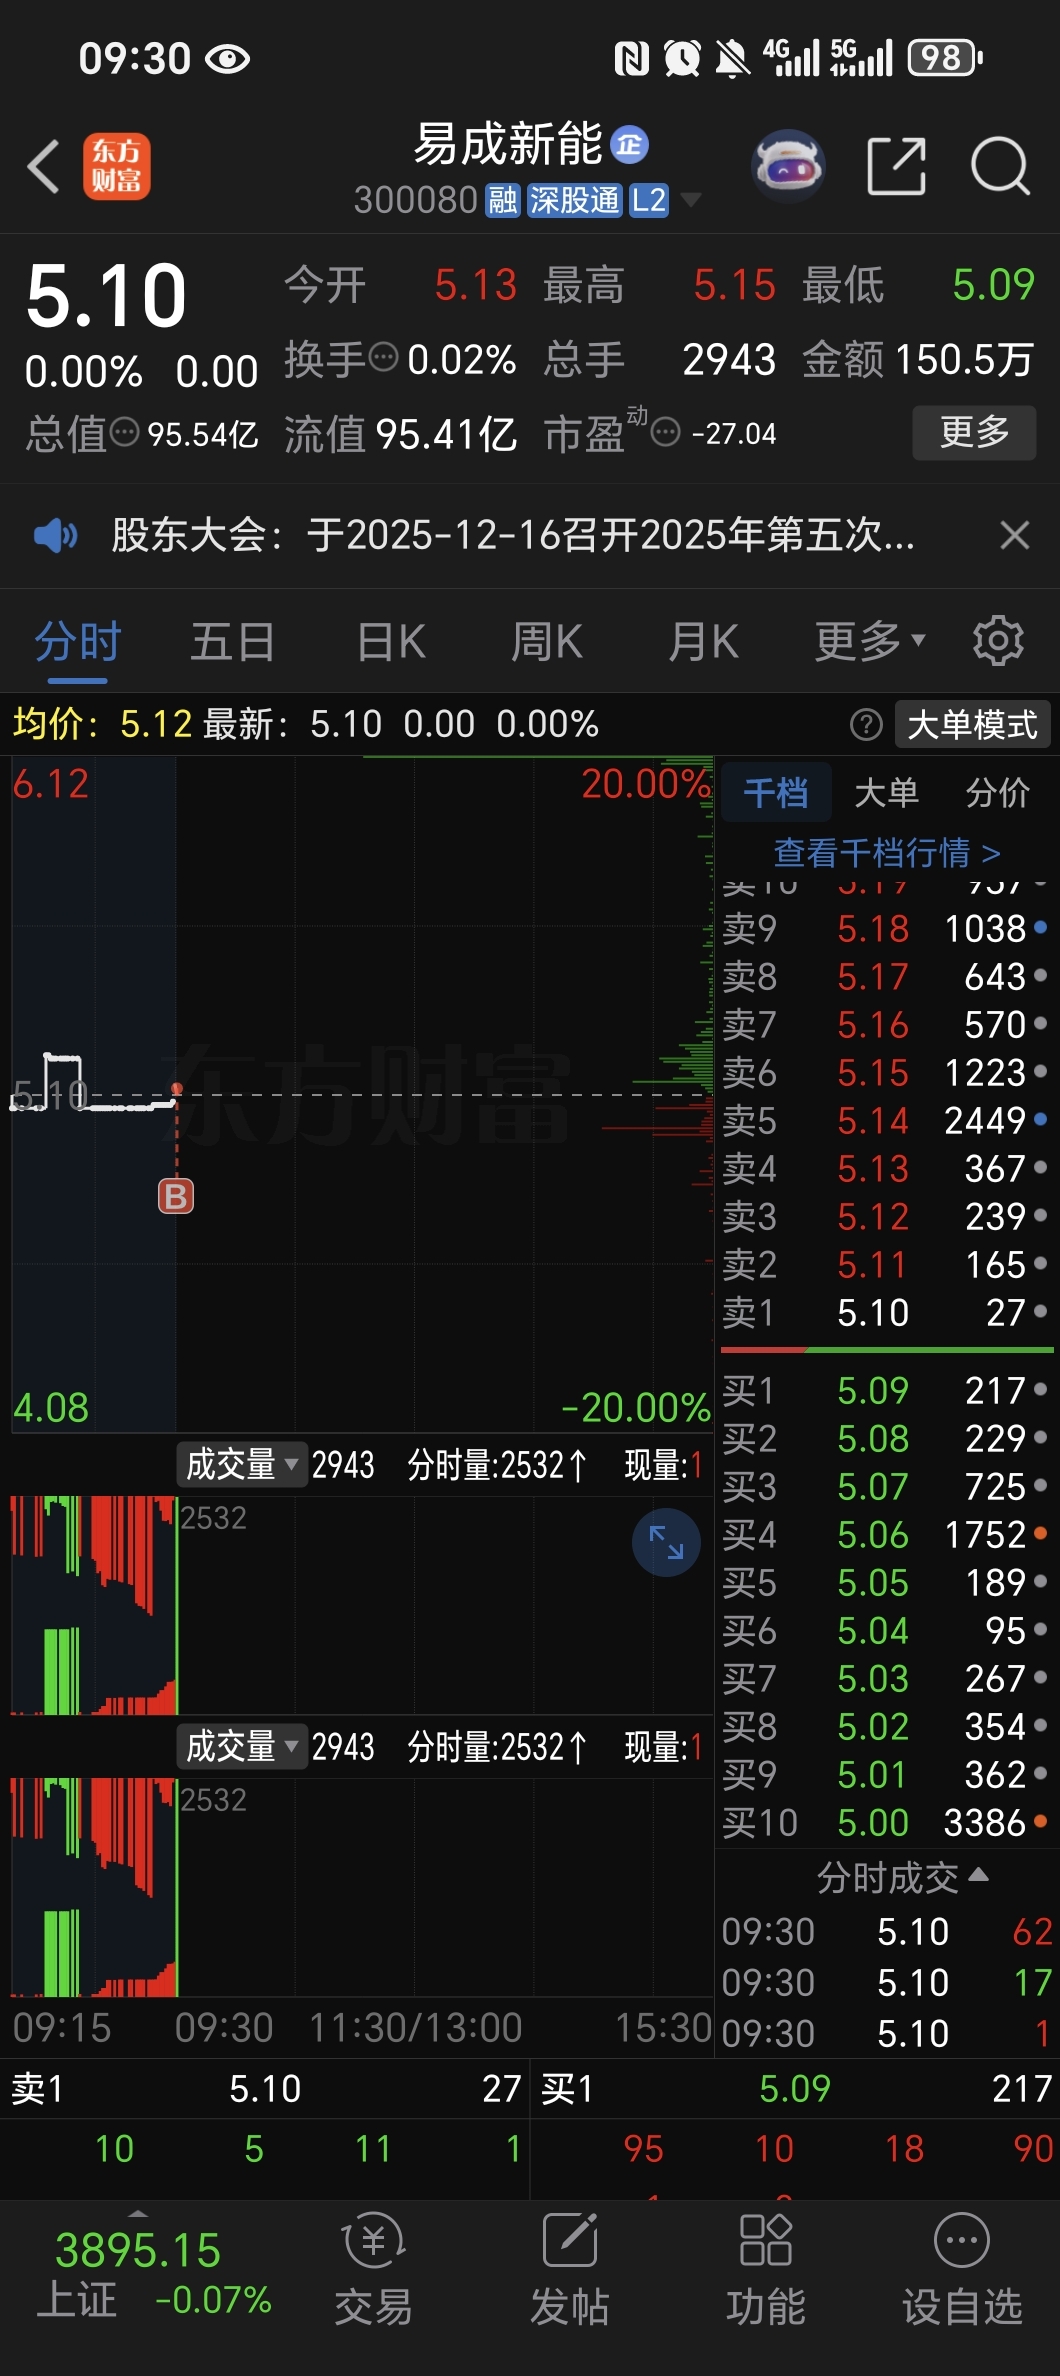Select the 买10 5.00 order row
Image resolution: width=1060 pixels, height=2376 pixels.
tap(885, 1822)
